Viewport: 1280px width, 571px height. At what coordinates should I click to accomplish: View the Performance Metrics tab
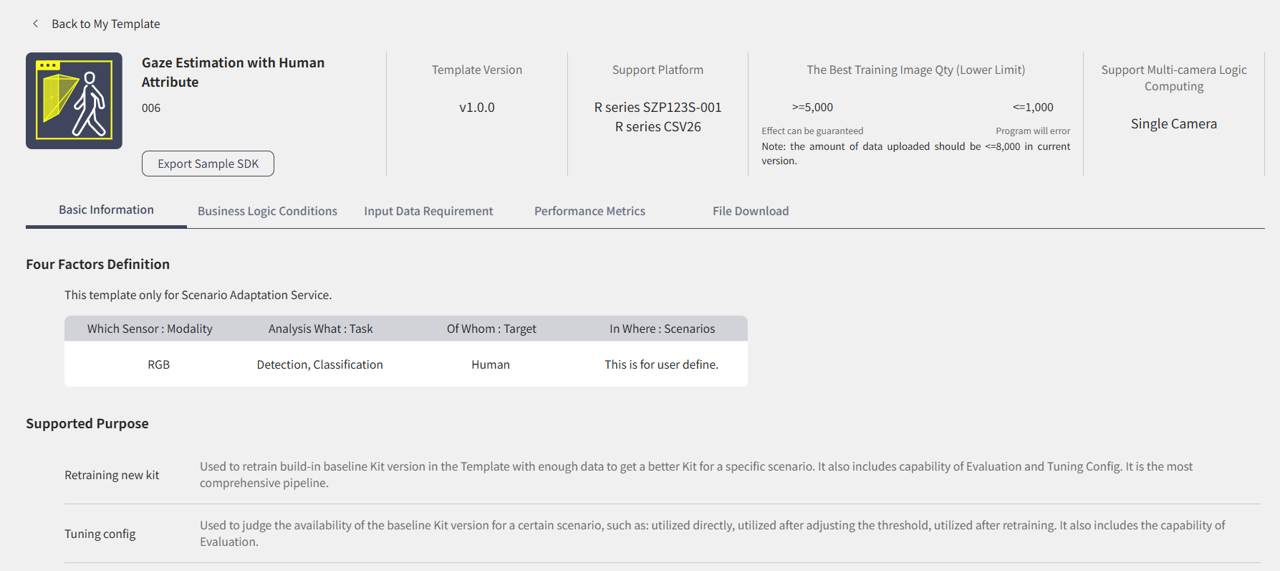[x=589, y=211]
